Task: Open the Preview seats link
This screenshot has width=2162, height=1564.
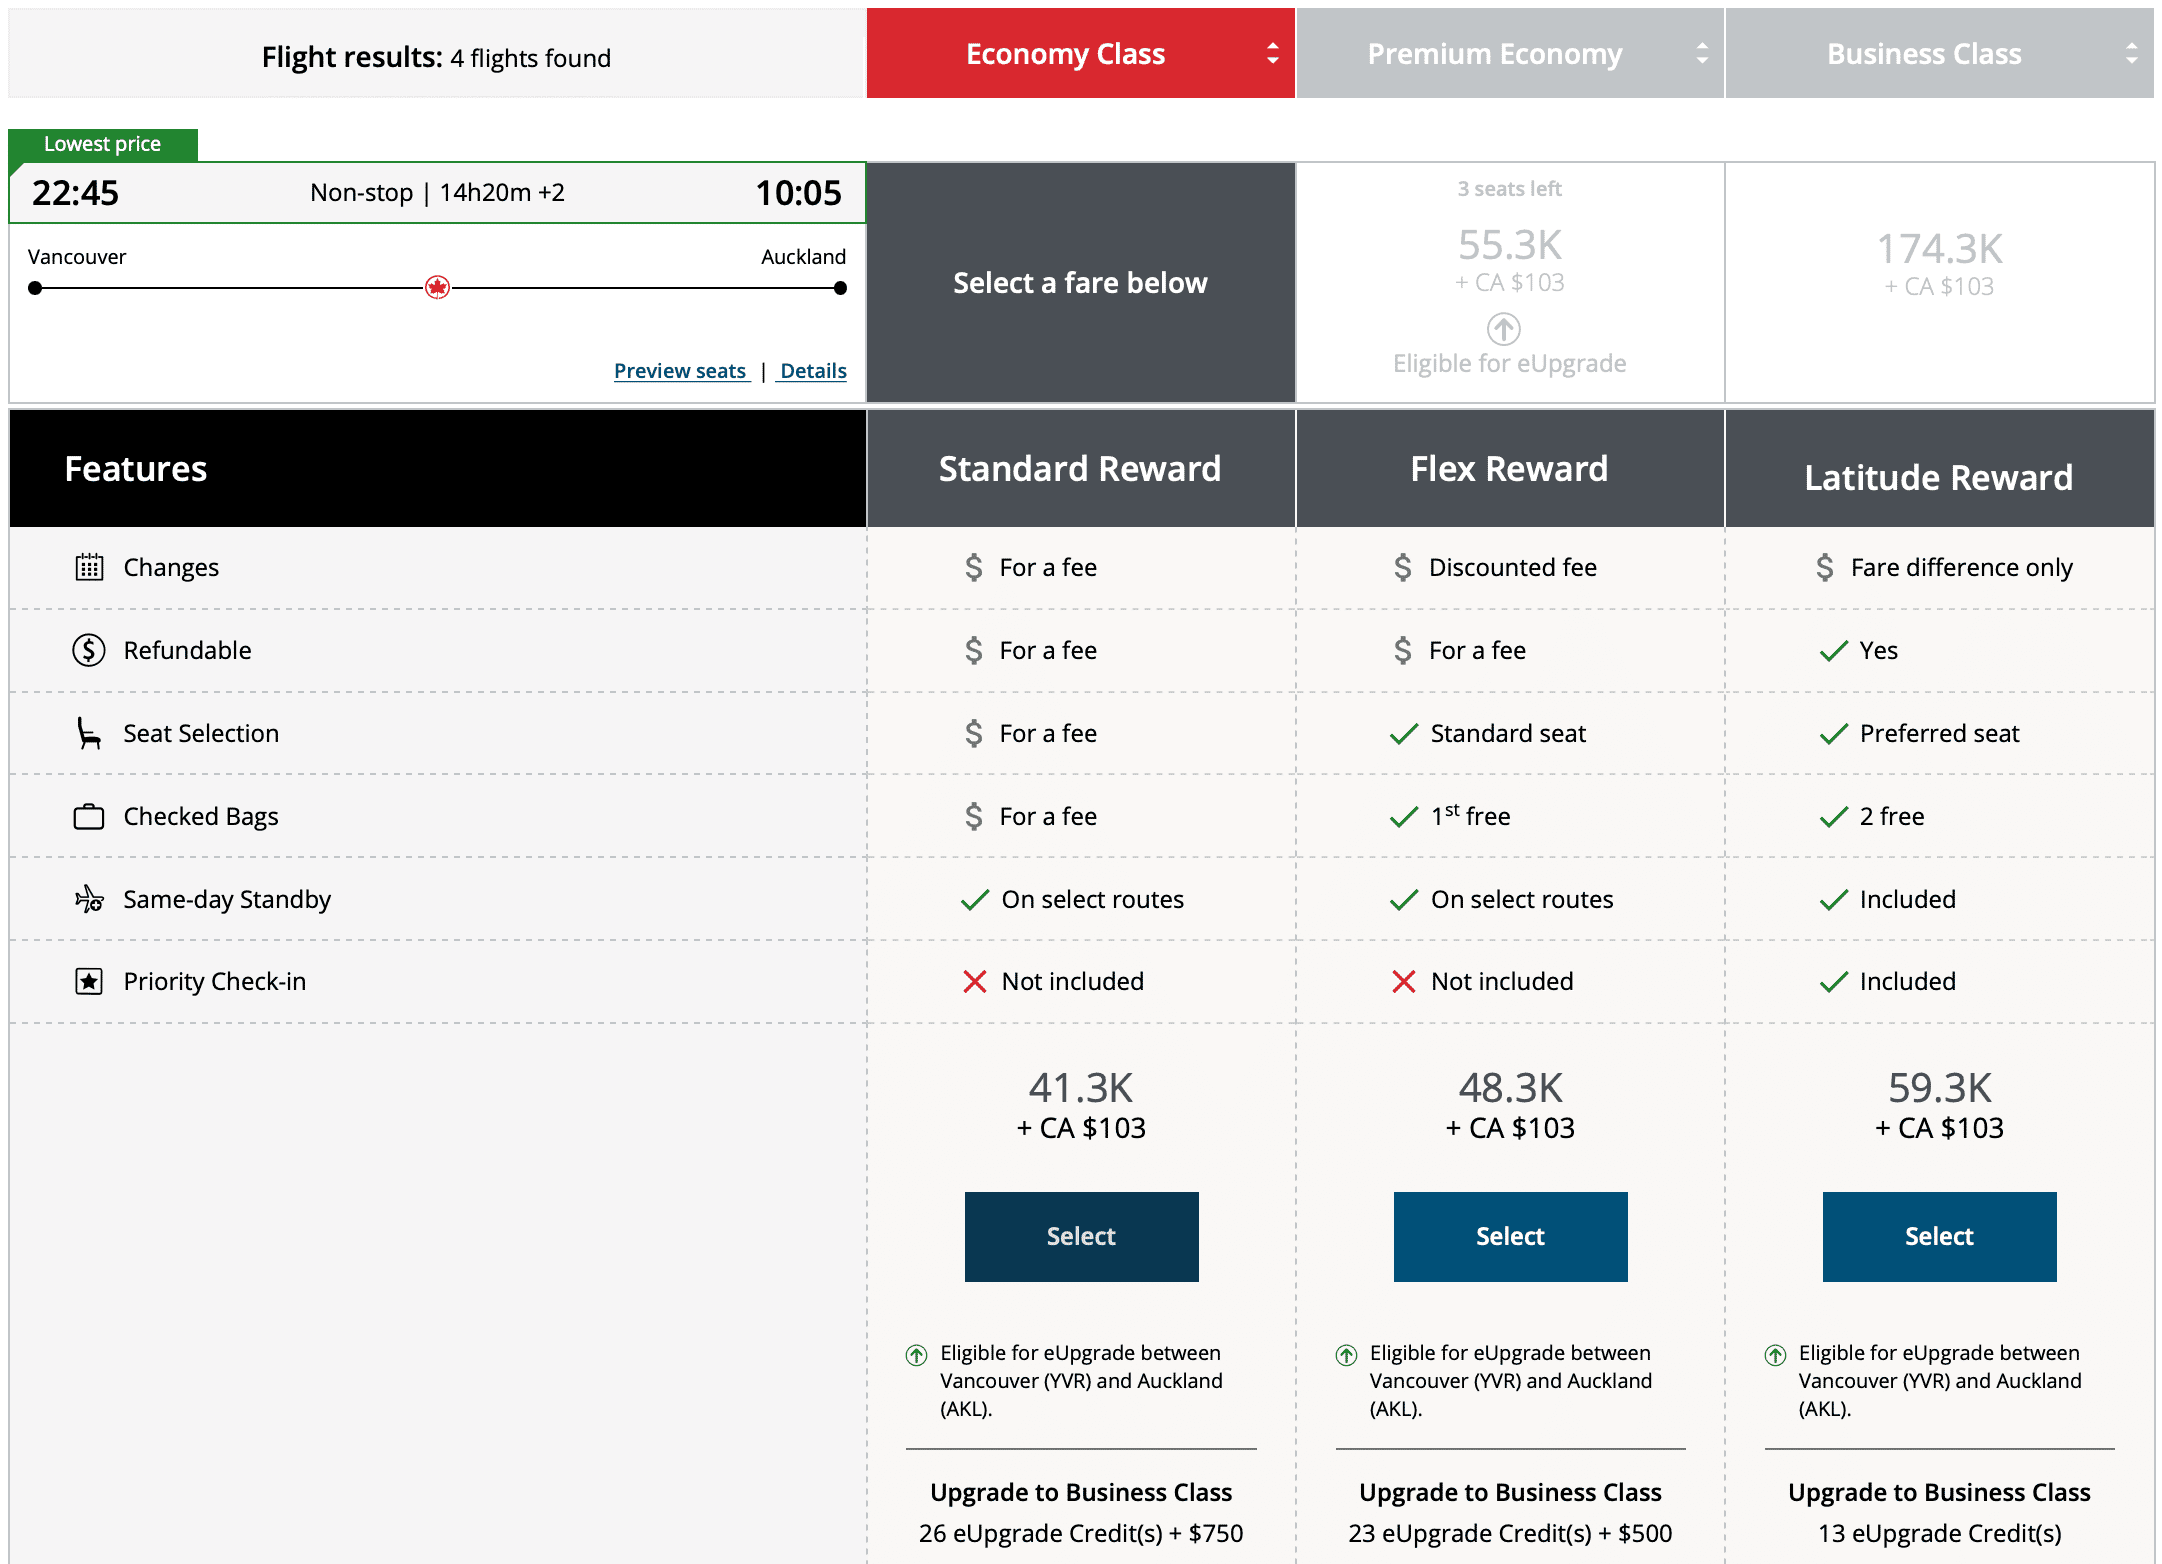Action: 680,371
